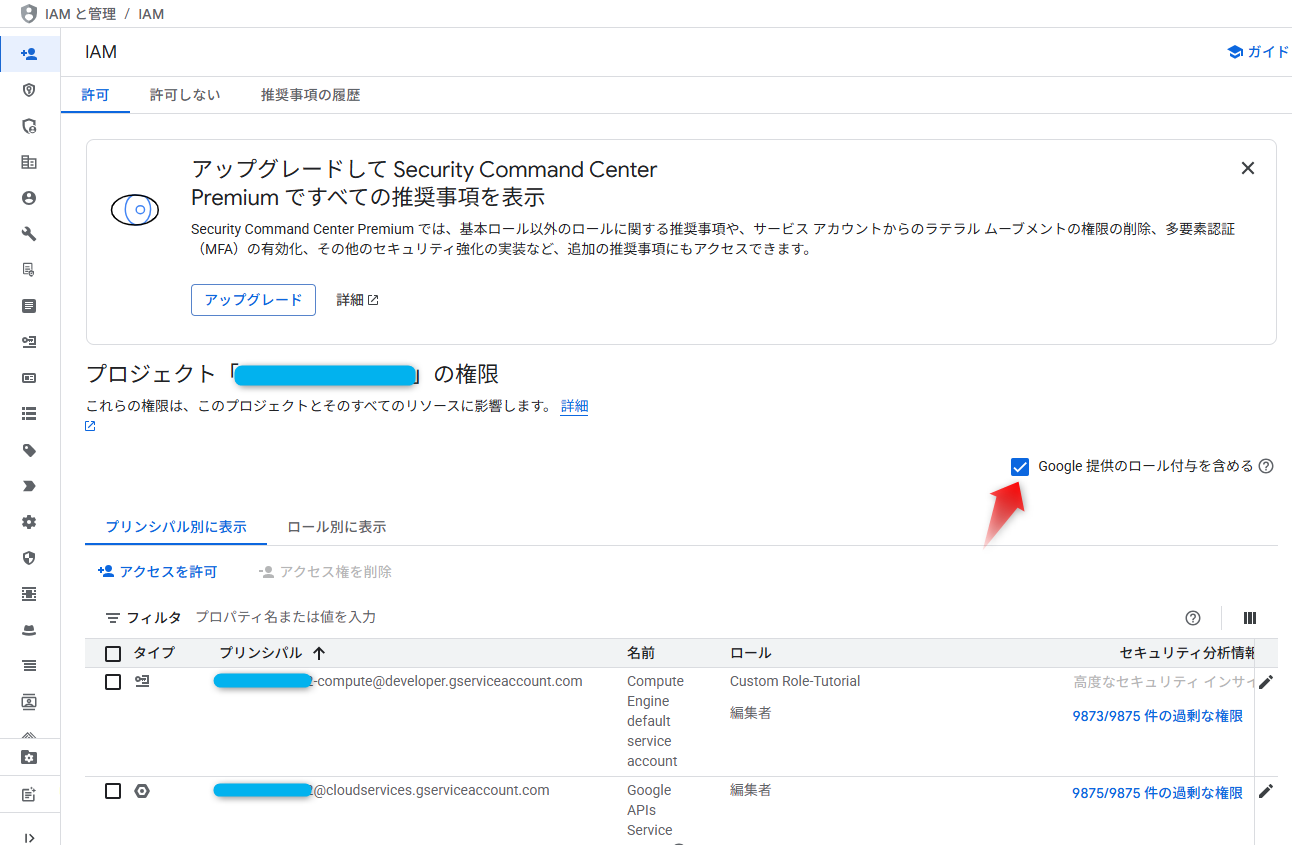Select the プリンシパル別に表示 tab

click(x=176, y=527)
